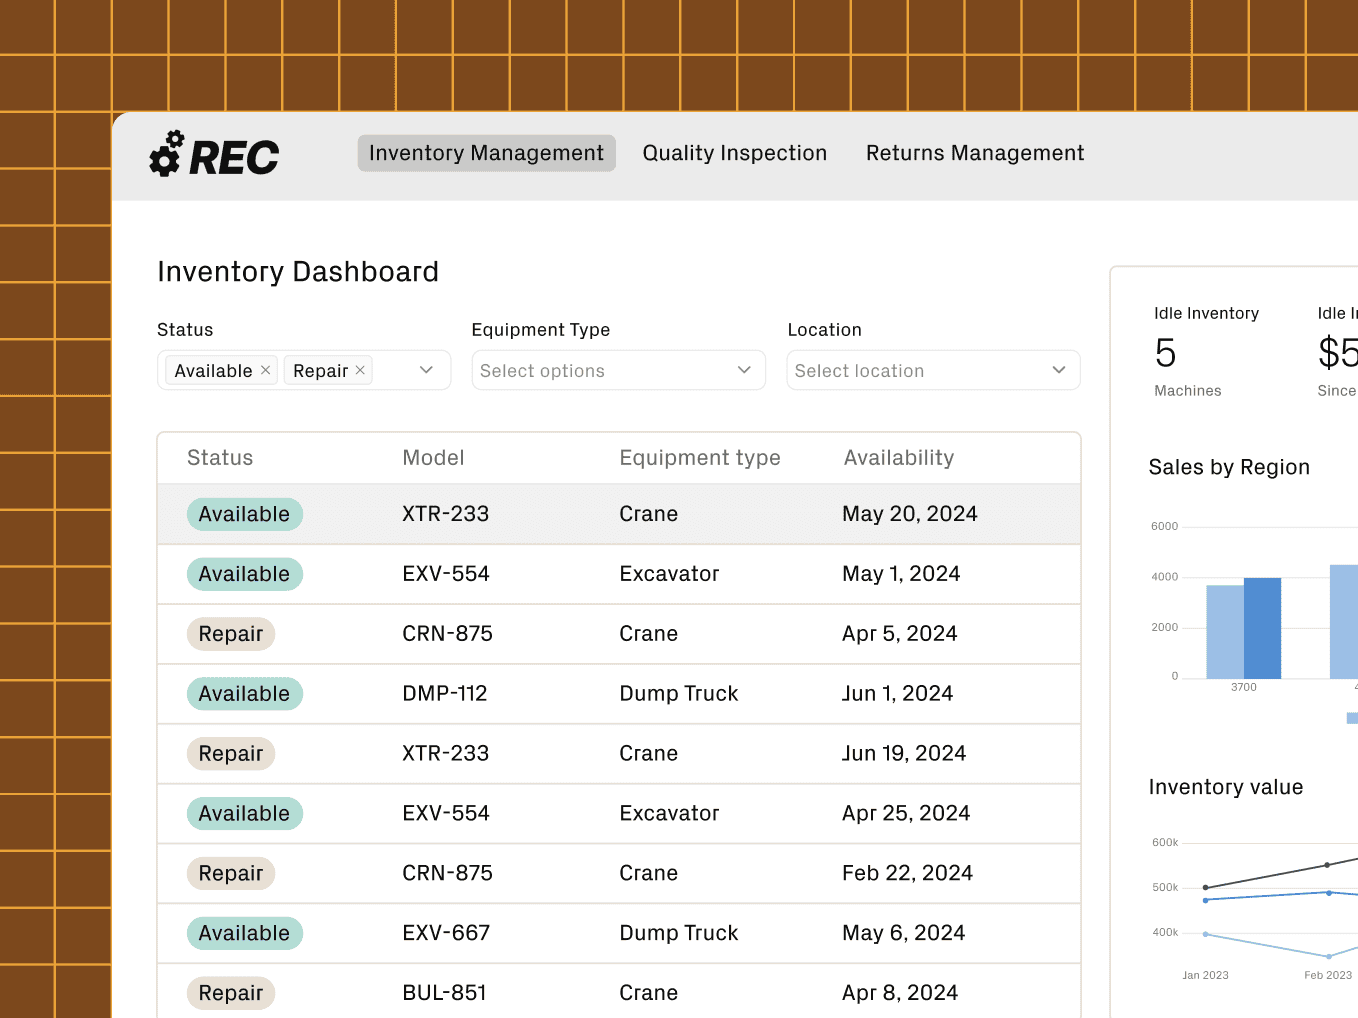The image size is (1358, 1018).
Task: Click the Available badge on EXV-667 Dump Truck
Action: (x=244, y=932)
